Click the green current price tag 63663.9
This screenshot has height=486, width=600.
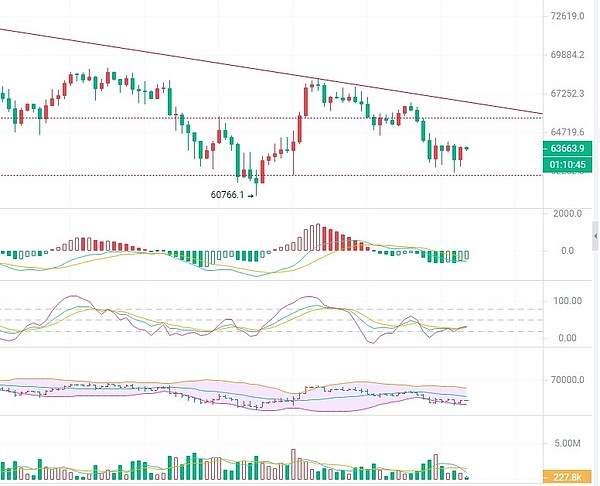[x=567, y=148]
